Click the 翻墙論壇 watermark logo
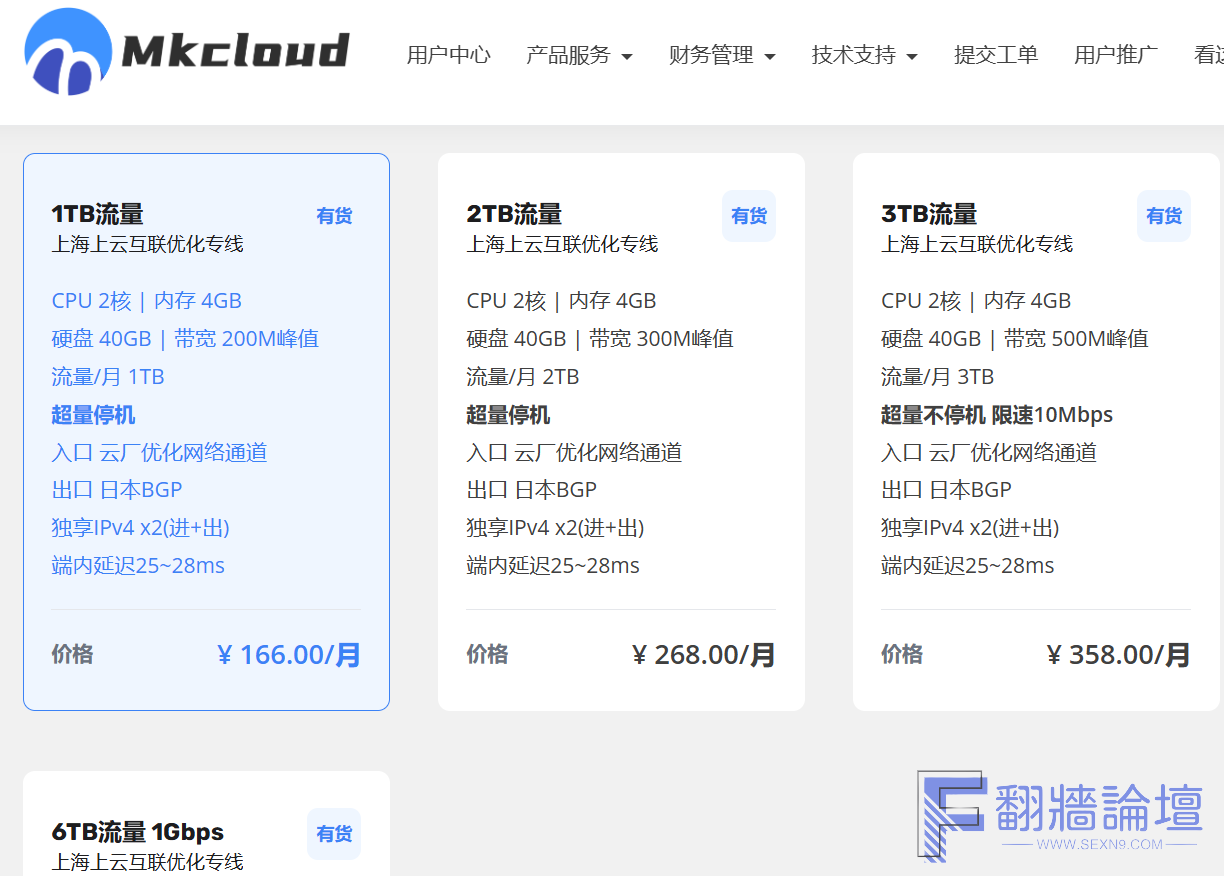This screenshot has height=876, width=1224. 1060,814
